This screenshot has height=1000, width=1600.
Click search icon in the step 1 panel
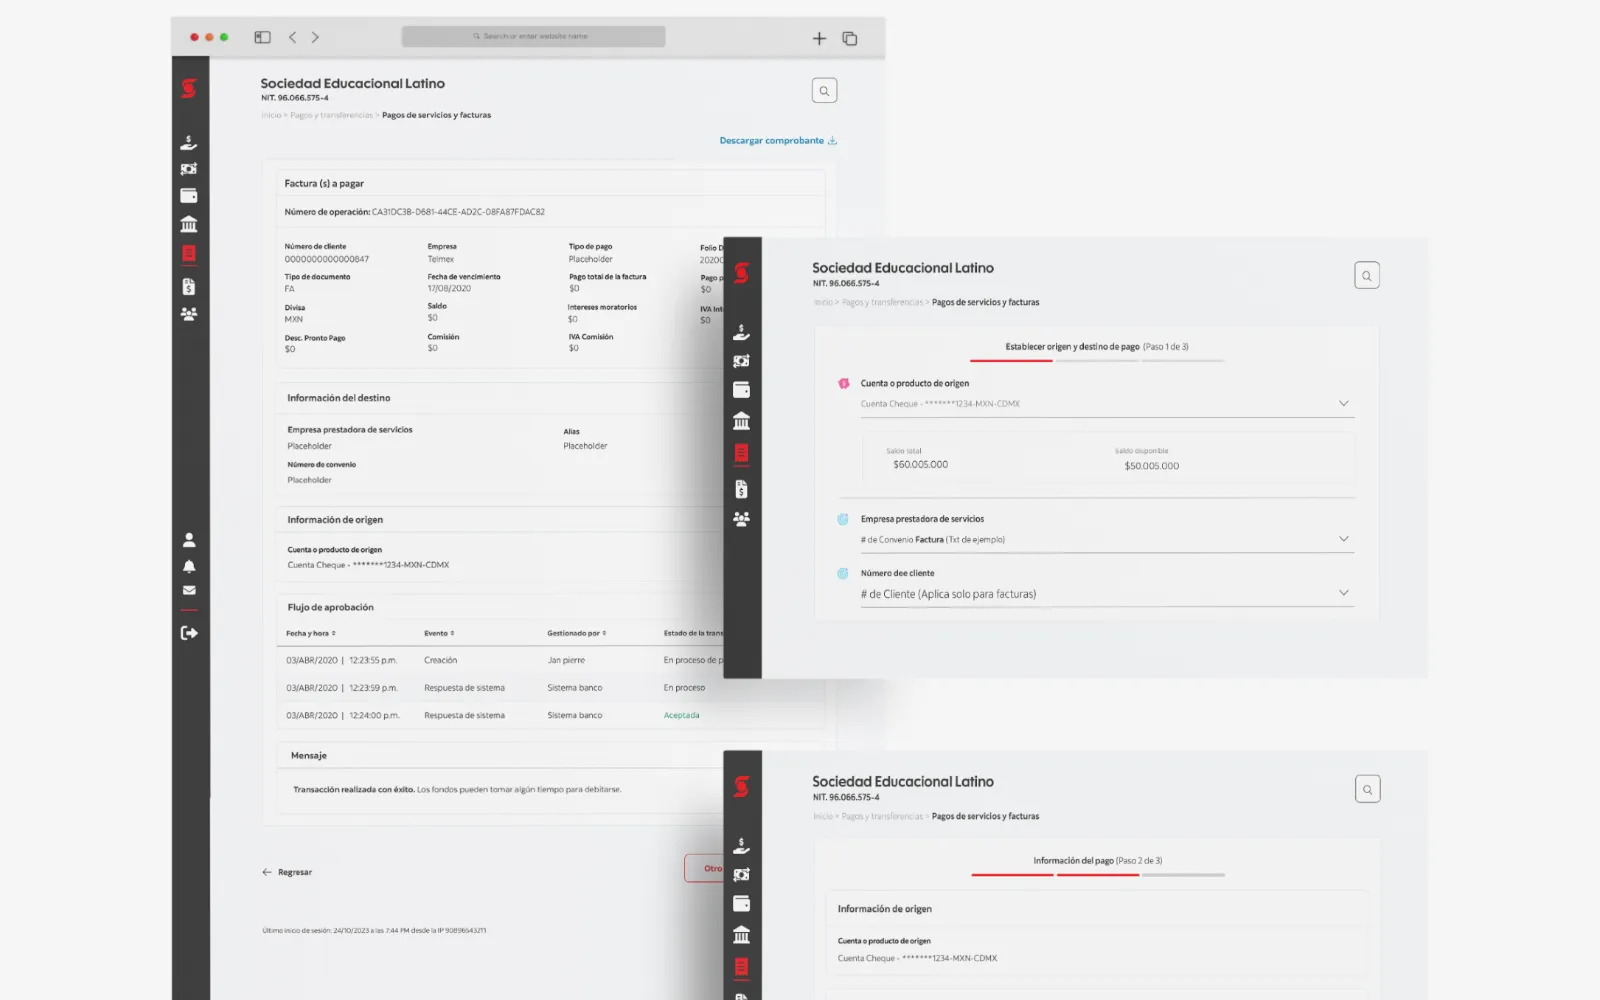(x=1367, y=276)
